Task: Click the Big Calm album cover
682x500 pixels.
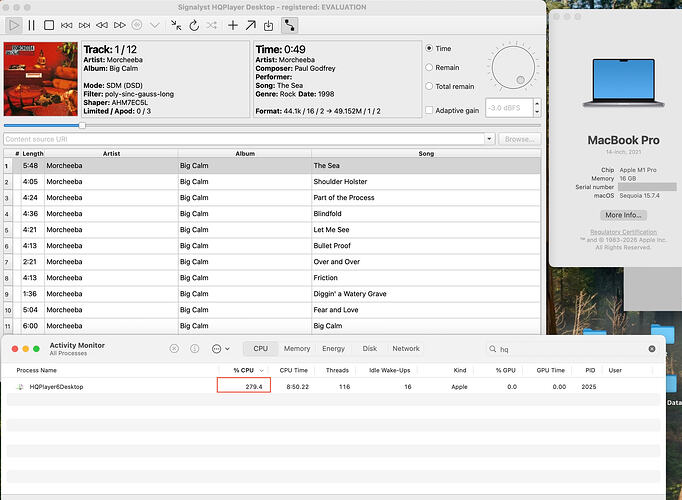Action: pos(40,79)
